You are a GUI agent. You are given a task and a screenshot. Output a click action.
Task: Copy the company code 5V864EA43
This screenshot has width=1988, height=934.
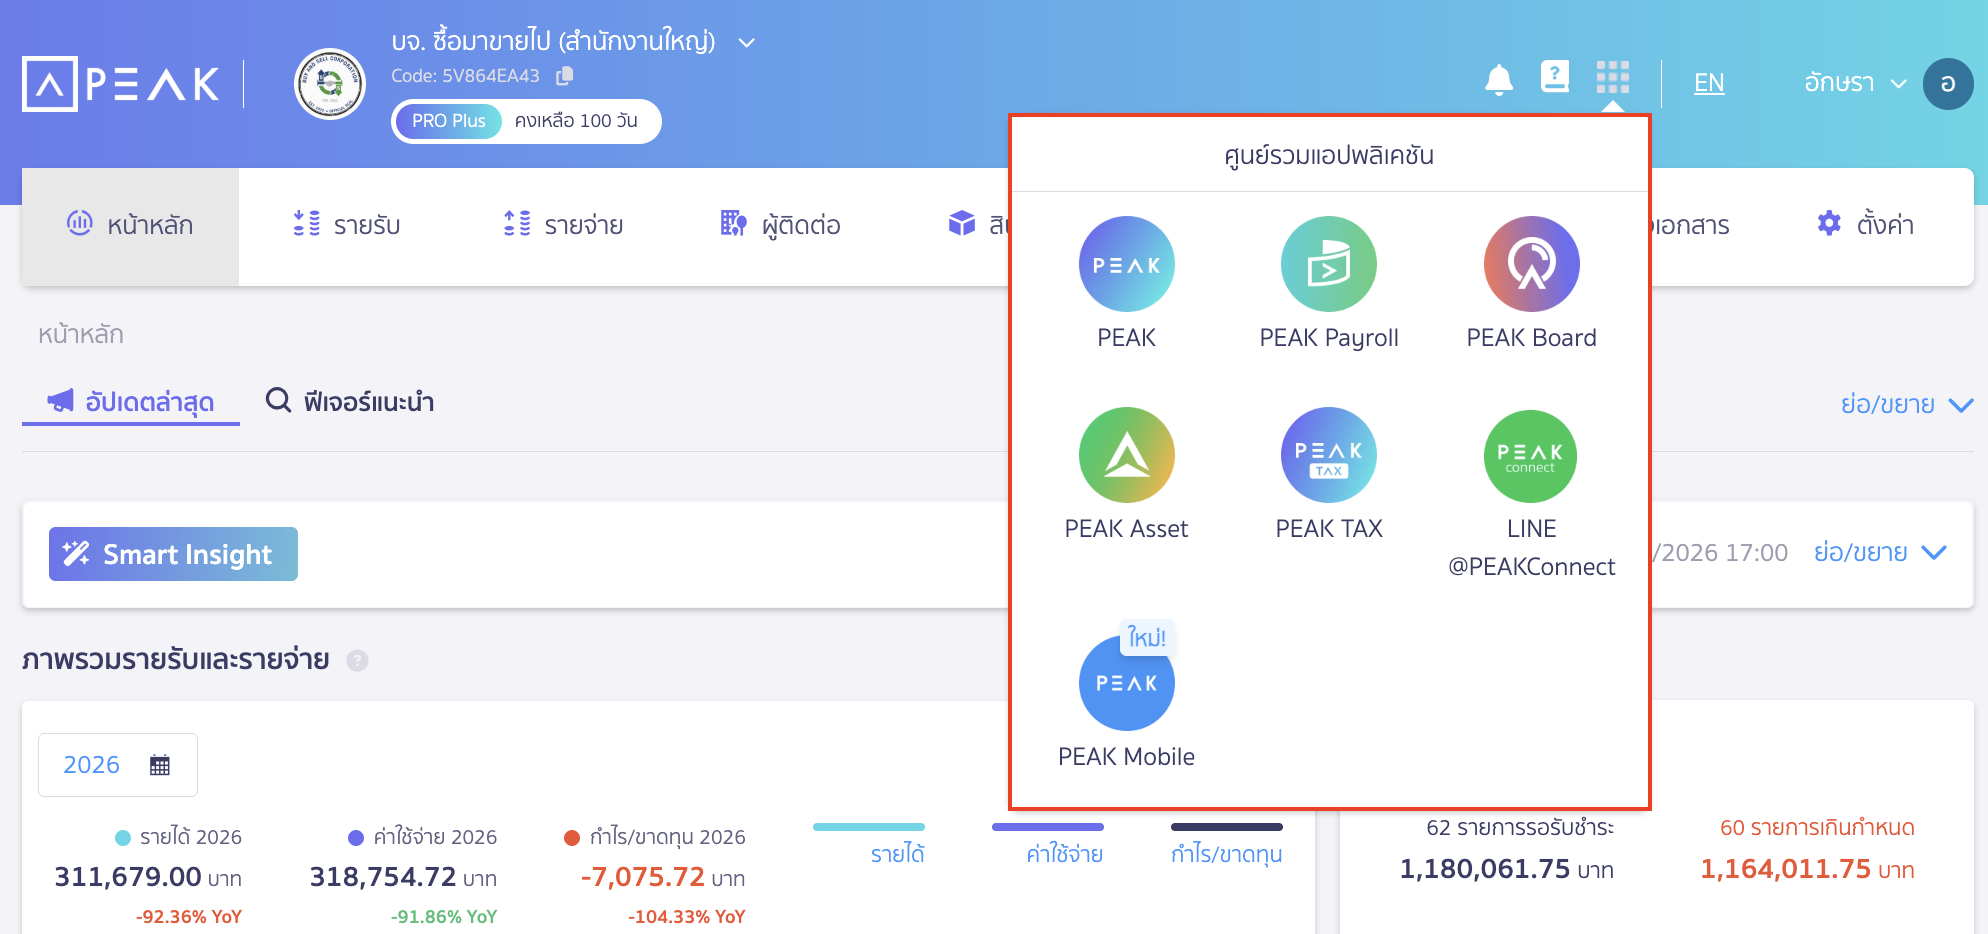(x=565, y=75)
